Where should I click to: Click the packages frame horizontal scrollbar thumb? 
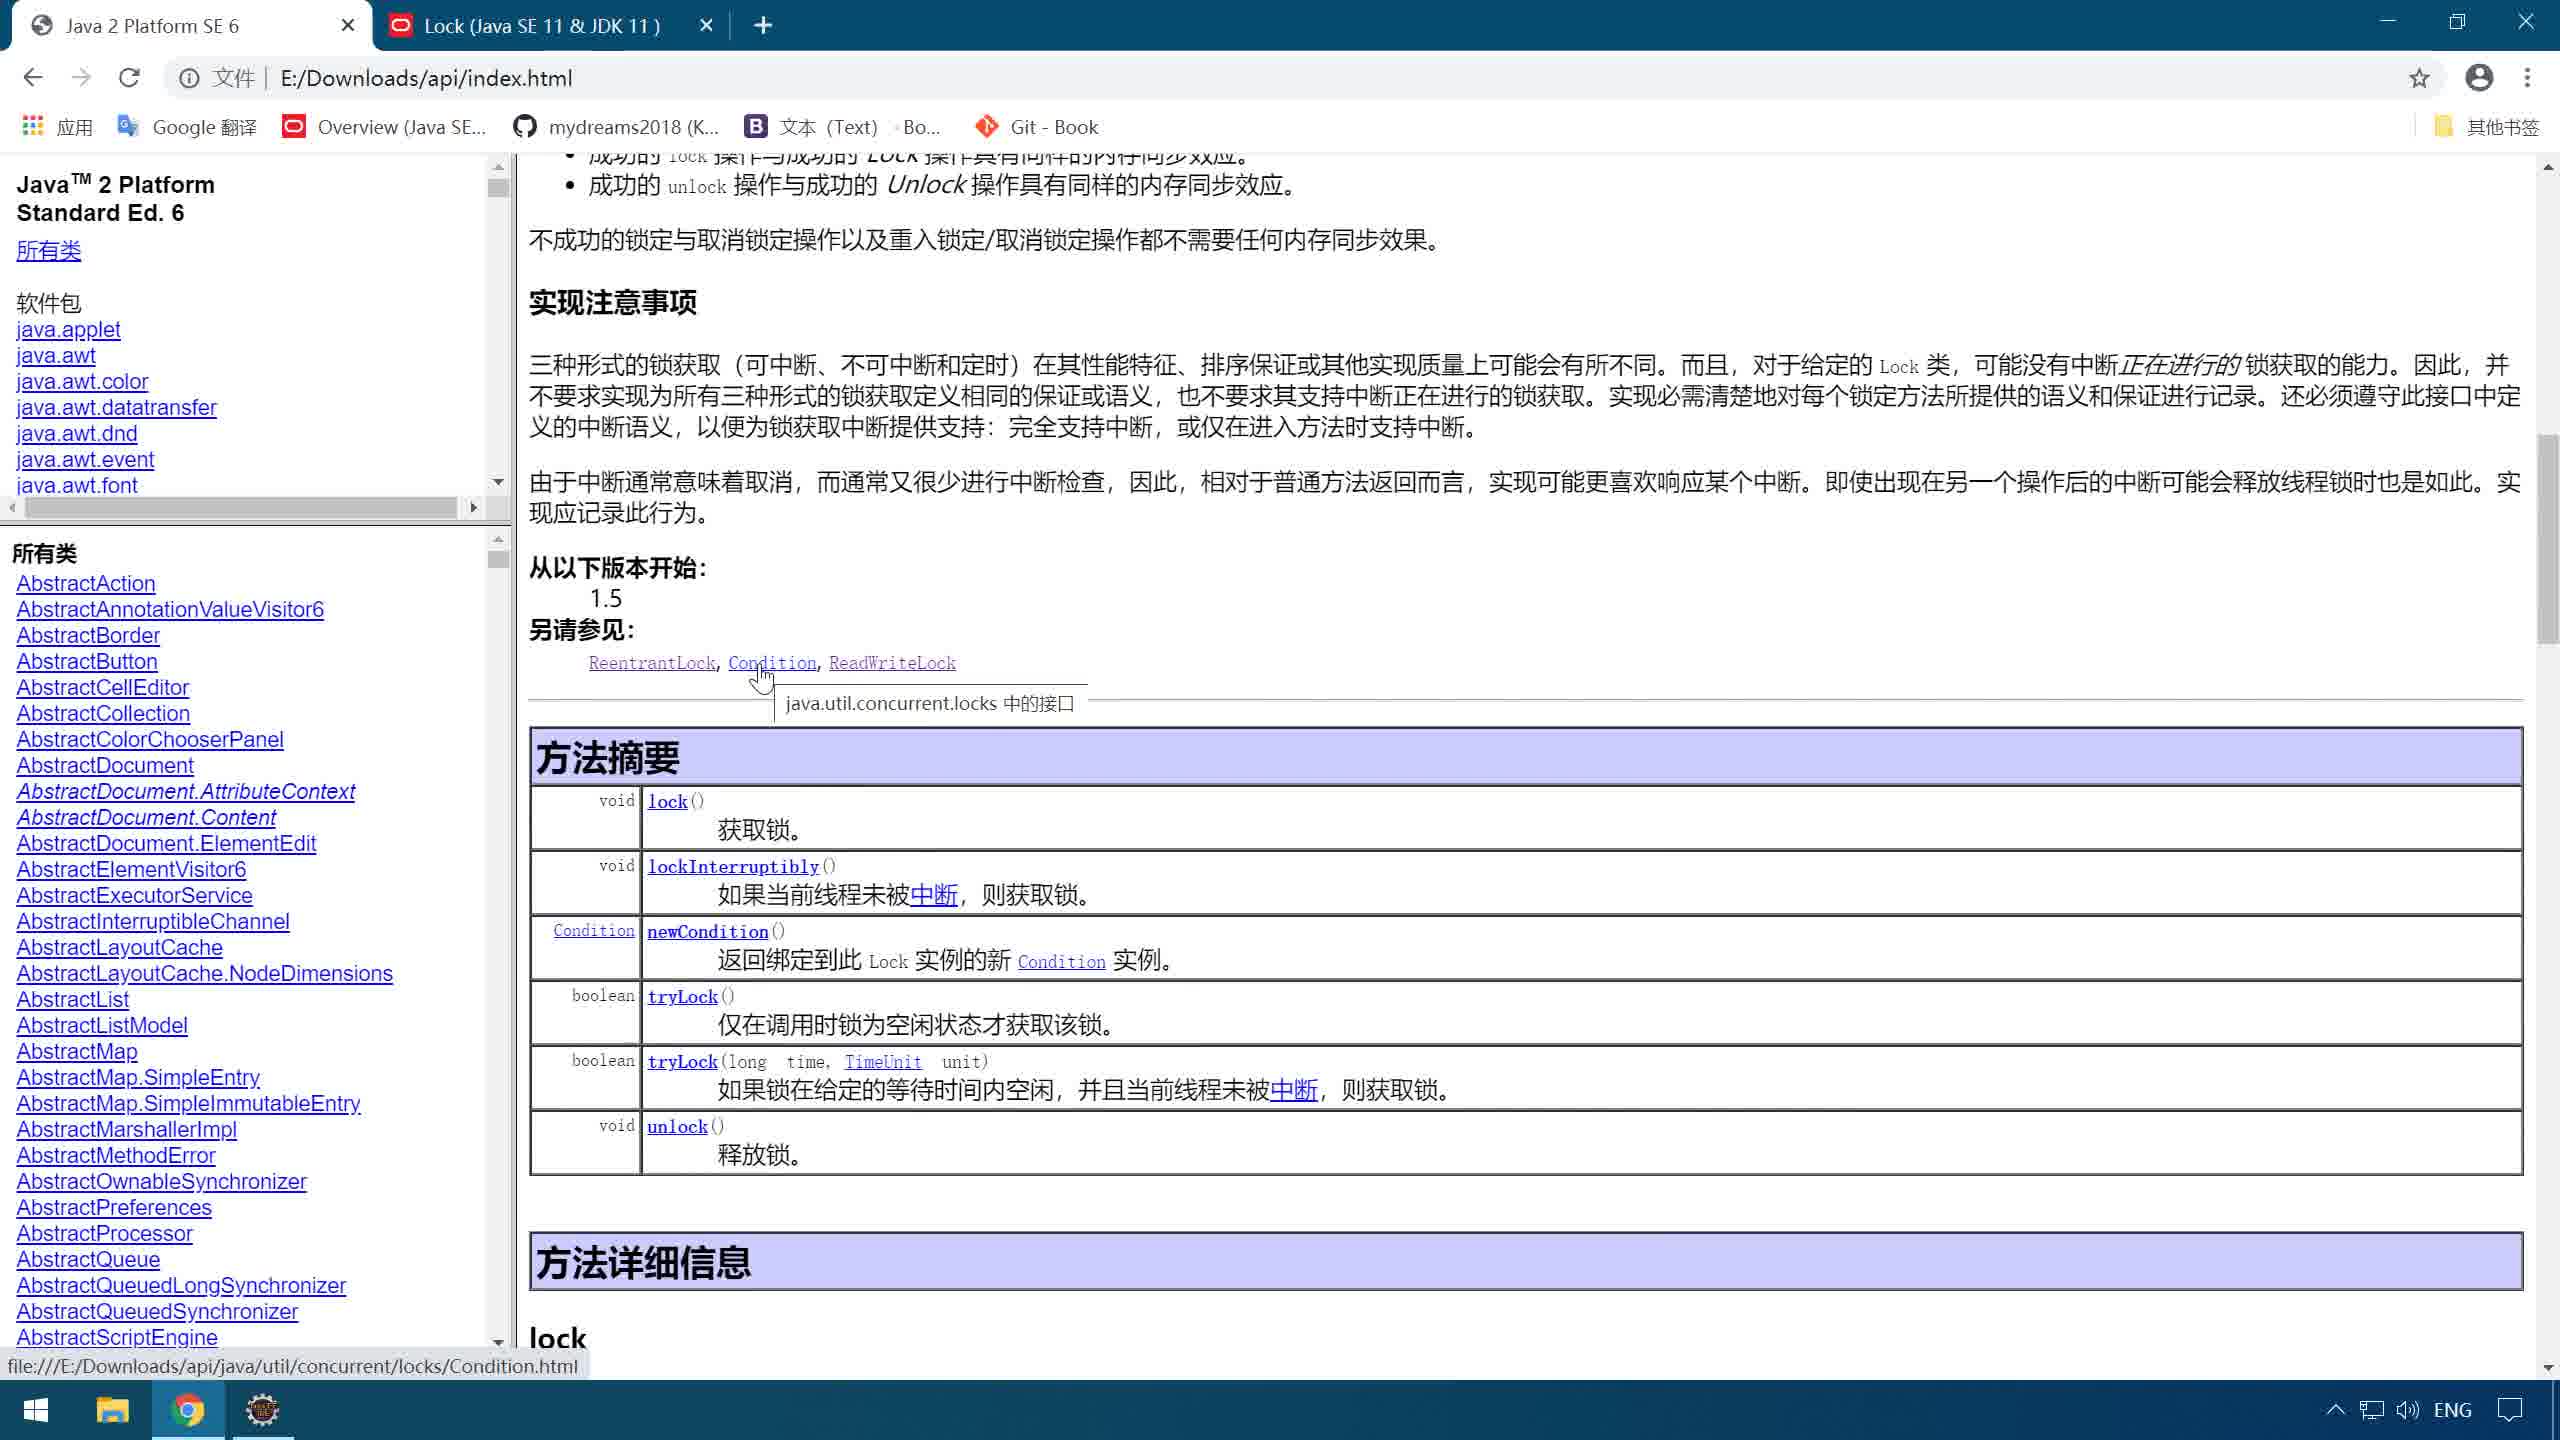[240, 508]
